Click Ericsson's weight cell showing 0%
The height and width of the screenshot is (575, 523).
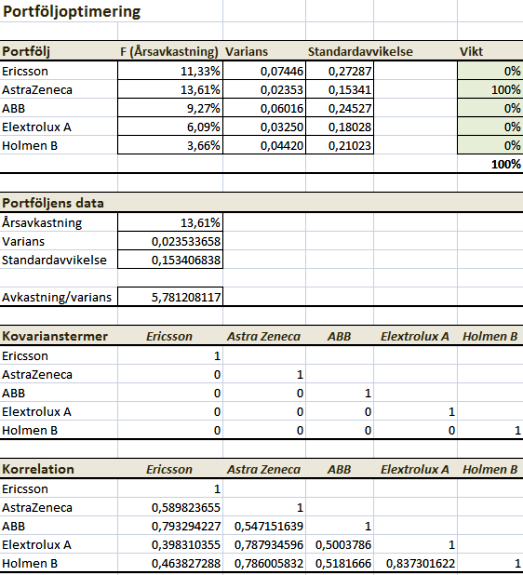click(x=490, y=71)
